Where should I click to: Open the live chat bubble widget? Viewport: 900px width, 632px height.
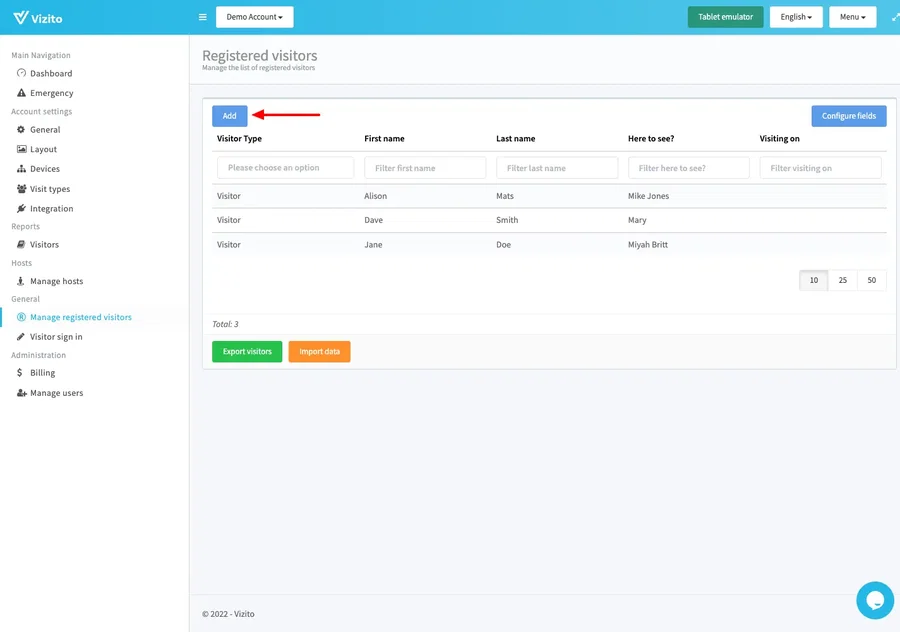tap(874, 600)
